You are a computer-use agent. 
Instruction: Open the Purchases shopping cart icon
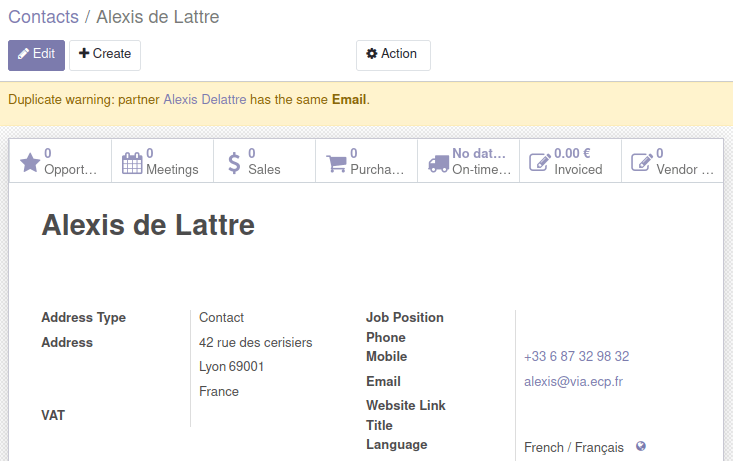(336, 163)
